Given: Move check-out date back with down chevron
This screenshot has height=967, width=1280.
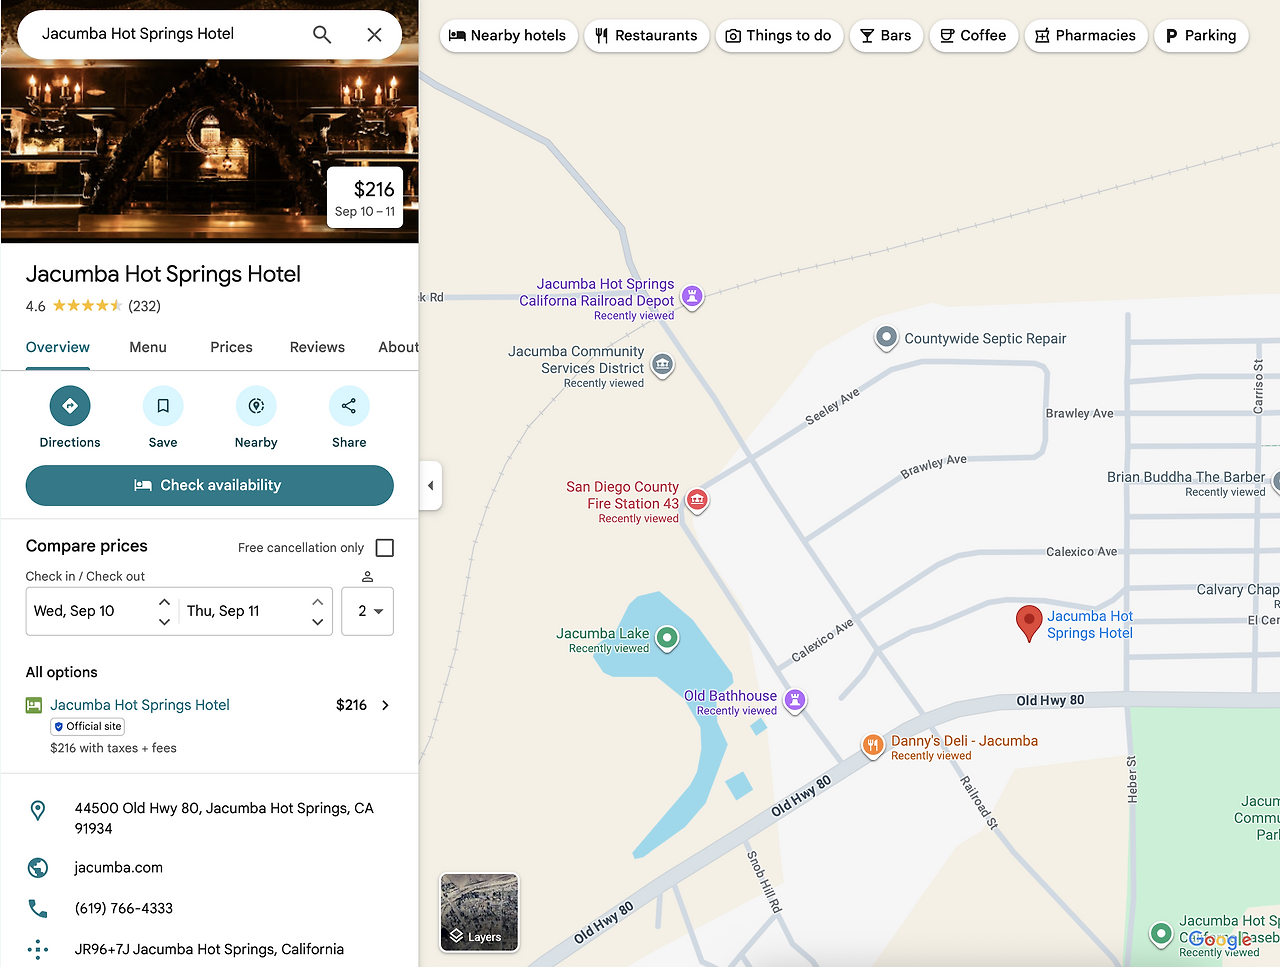Looking at the screenshot, I should click(x=317, y=621).
